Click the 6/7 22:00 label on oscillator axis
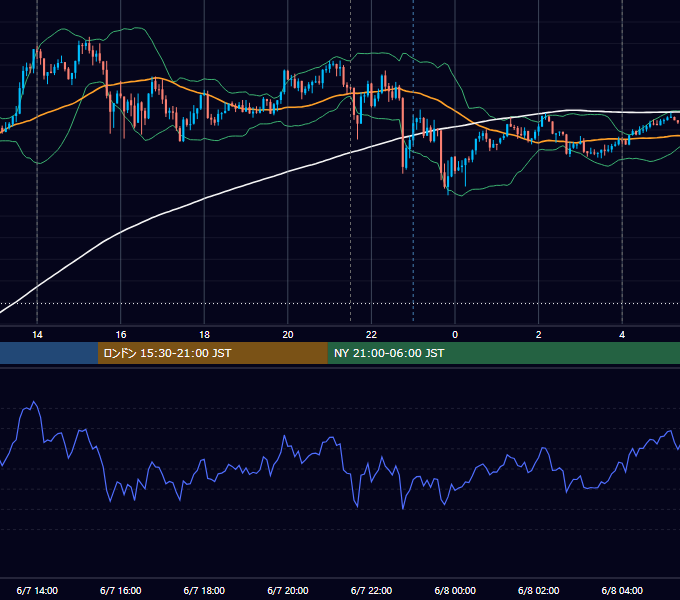 (371, 590)
